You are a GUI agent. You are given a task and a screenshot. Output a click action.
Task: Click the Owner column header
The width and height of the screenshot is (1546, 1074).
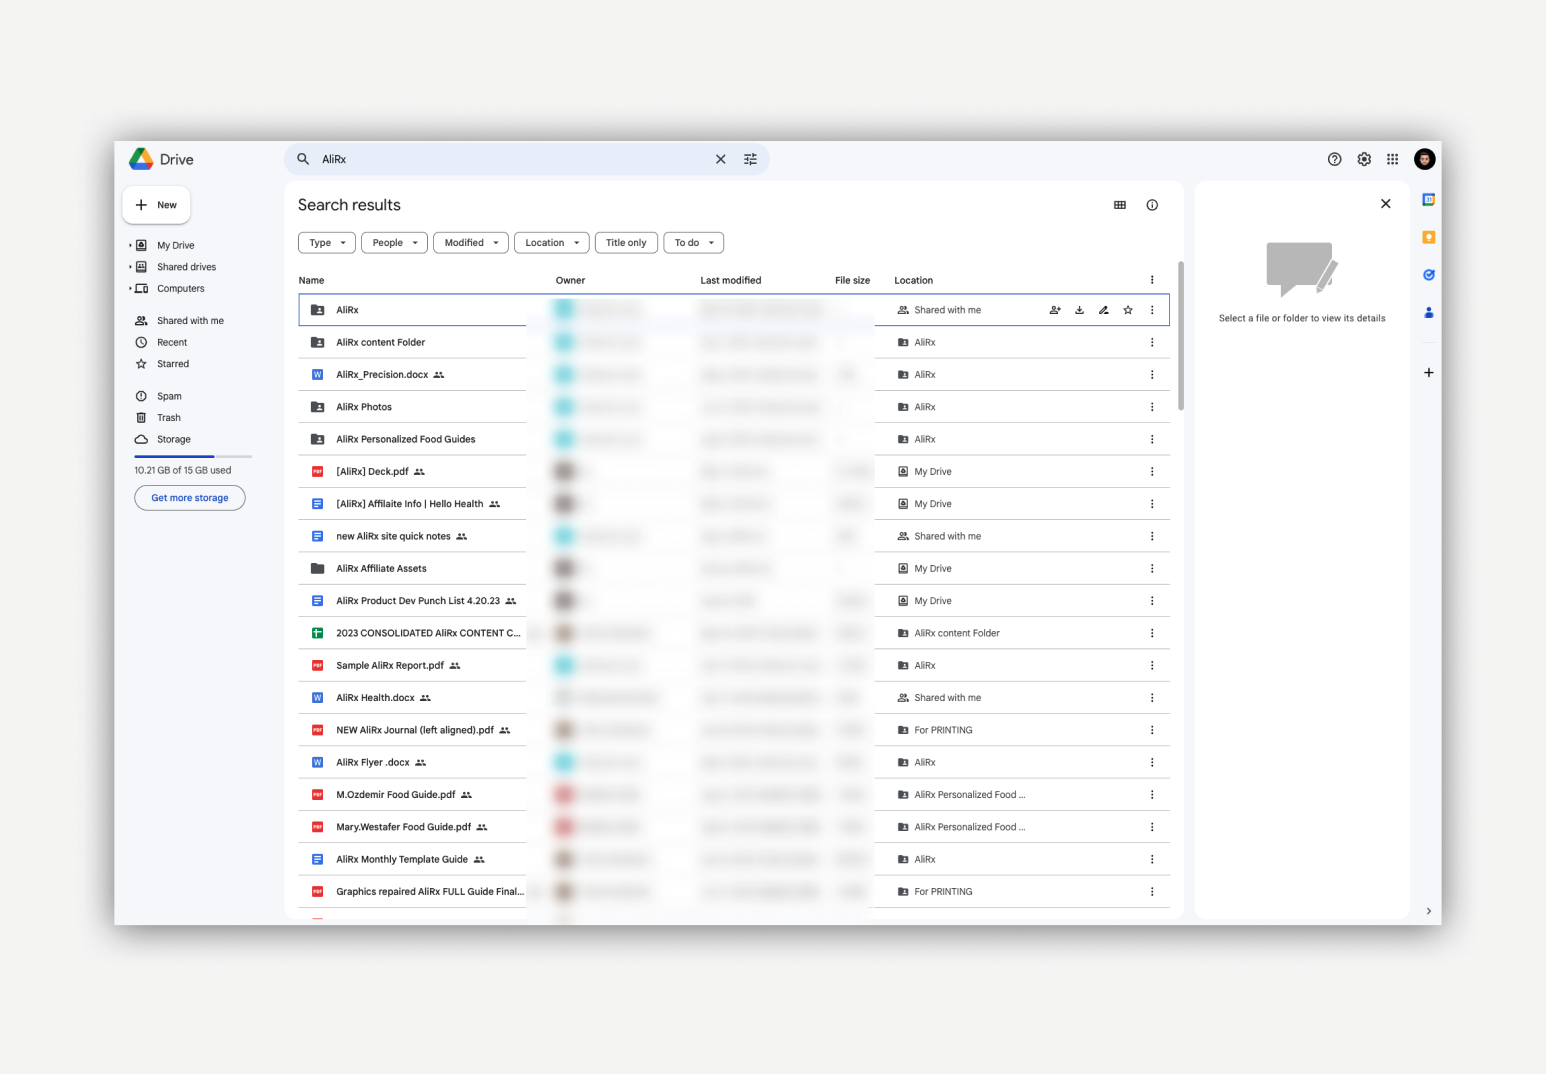(x=570, y=280)
